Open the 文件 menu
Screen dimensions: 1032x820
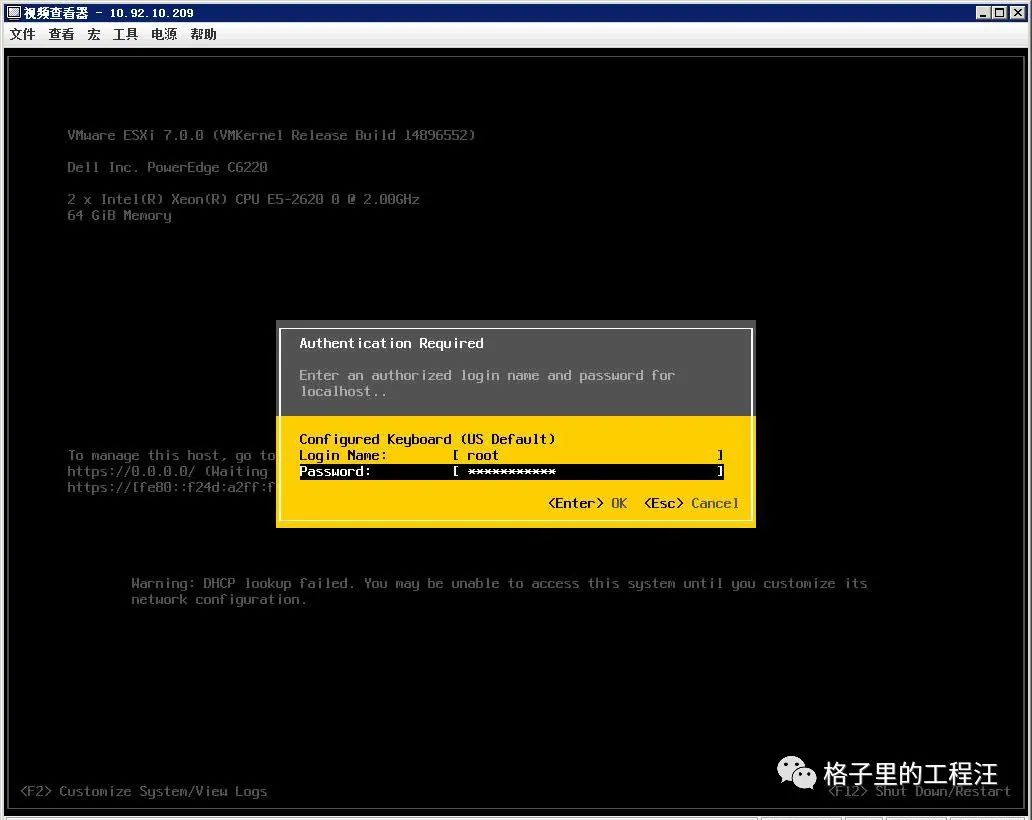tap(22, 34)
